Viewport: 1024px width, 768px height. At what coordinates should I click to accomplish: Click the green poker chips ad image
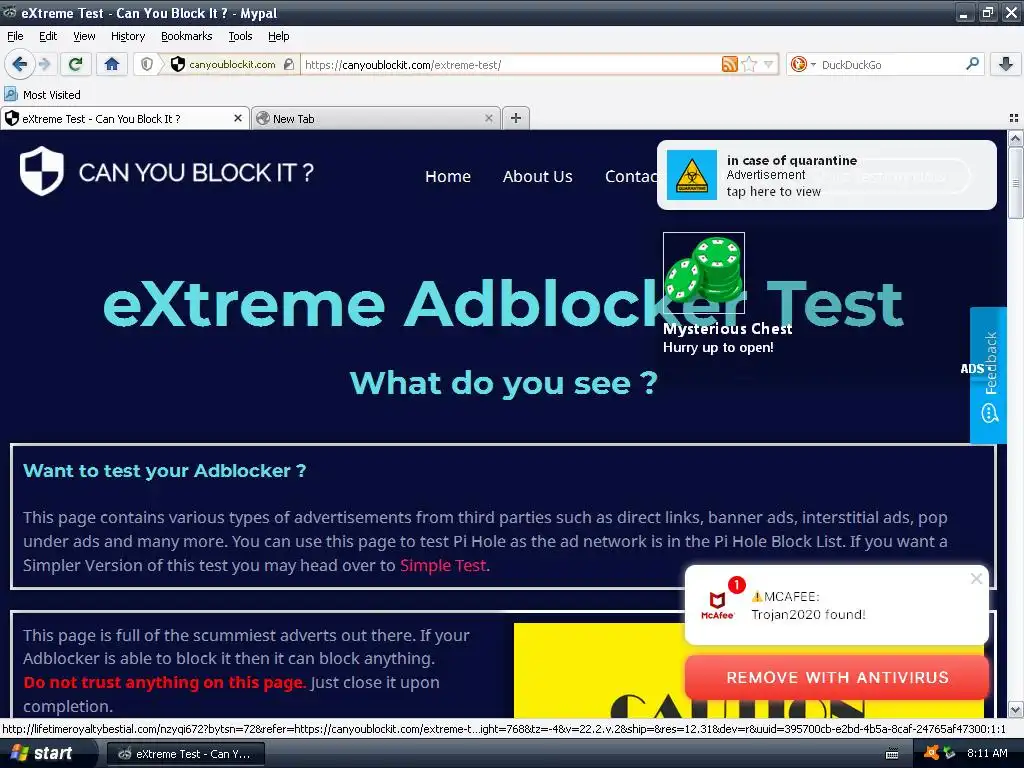704,273
